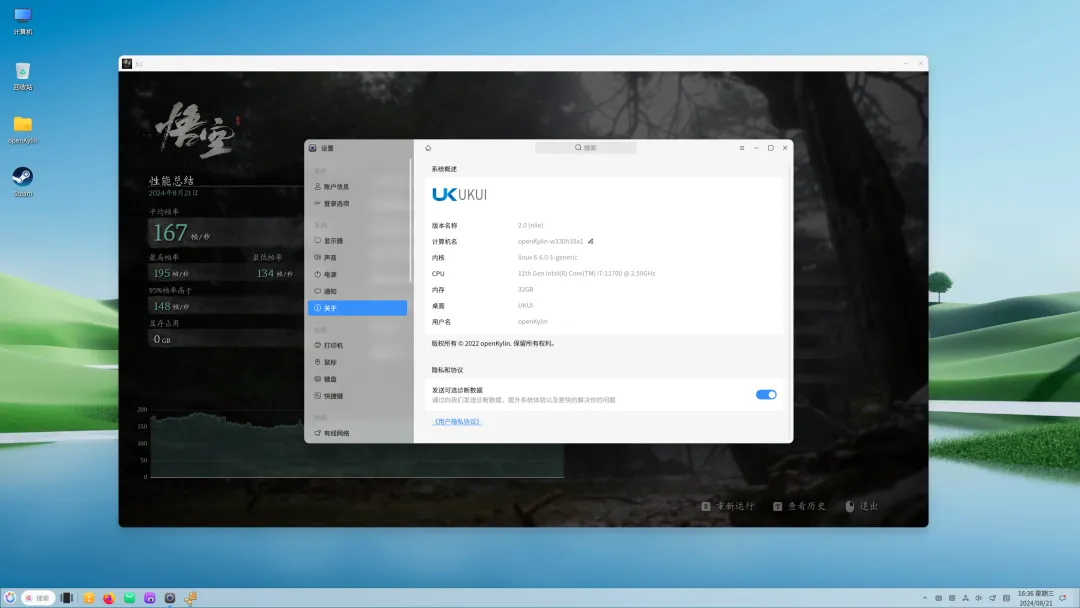Click the home icon in the Settings window
Screen dimensions: 1080x608
point(428,148)
